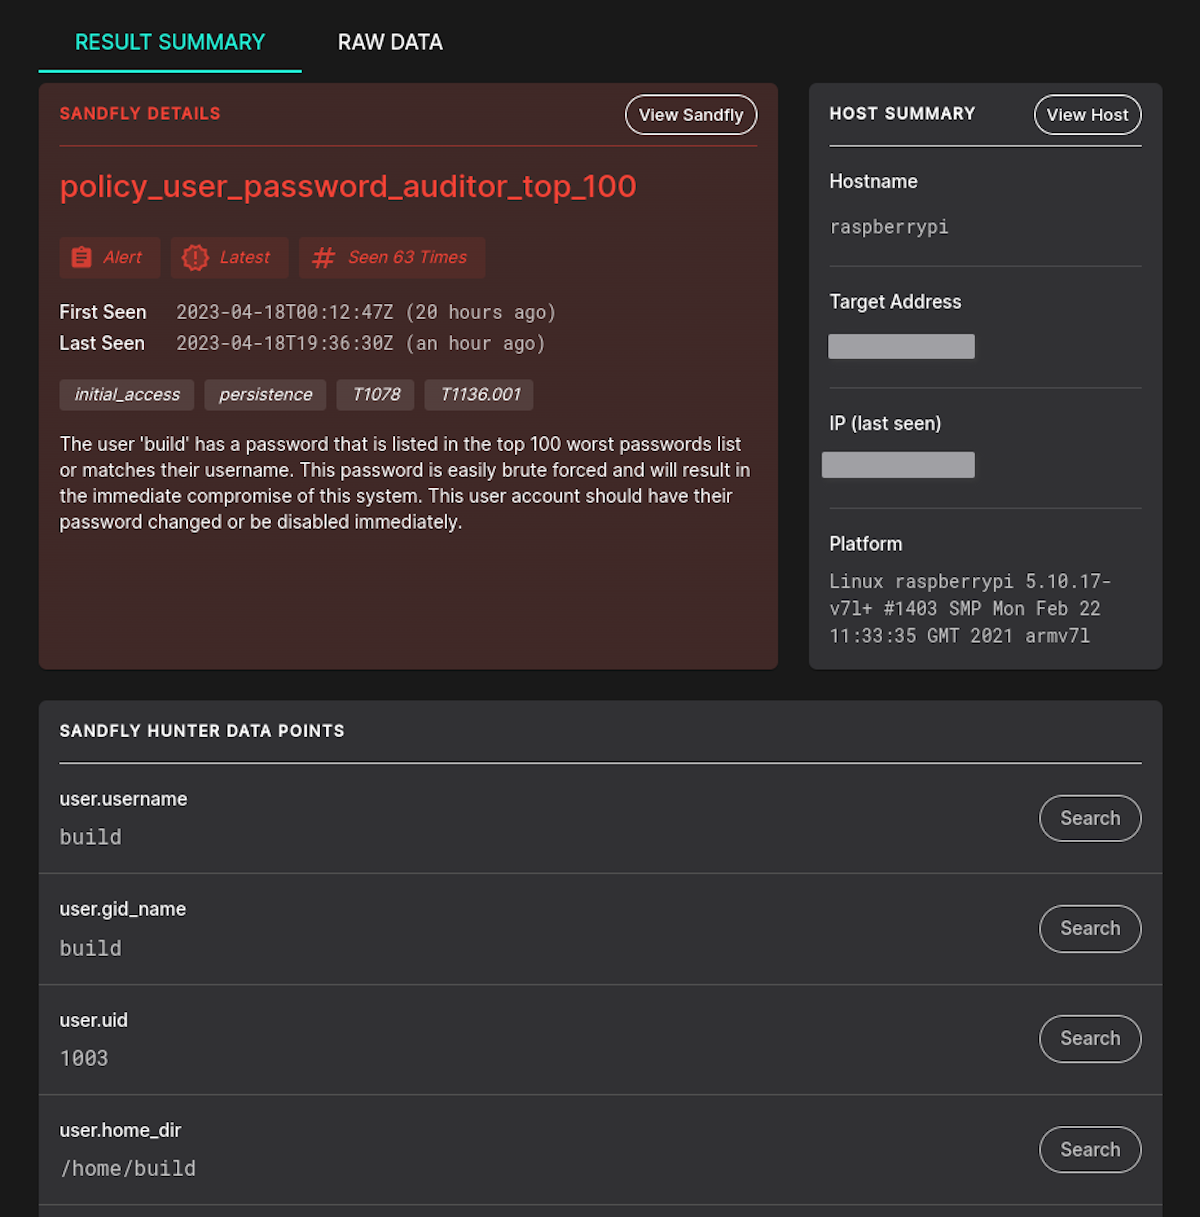The image size is (1200, 1217).
Task: Select the persistence technique tag
Action: (x=265, y=394)
